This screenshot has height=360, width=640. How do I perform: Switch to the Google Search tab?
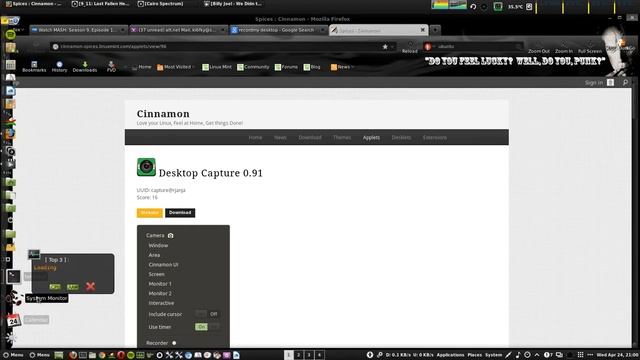(278, 30)
